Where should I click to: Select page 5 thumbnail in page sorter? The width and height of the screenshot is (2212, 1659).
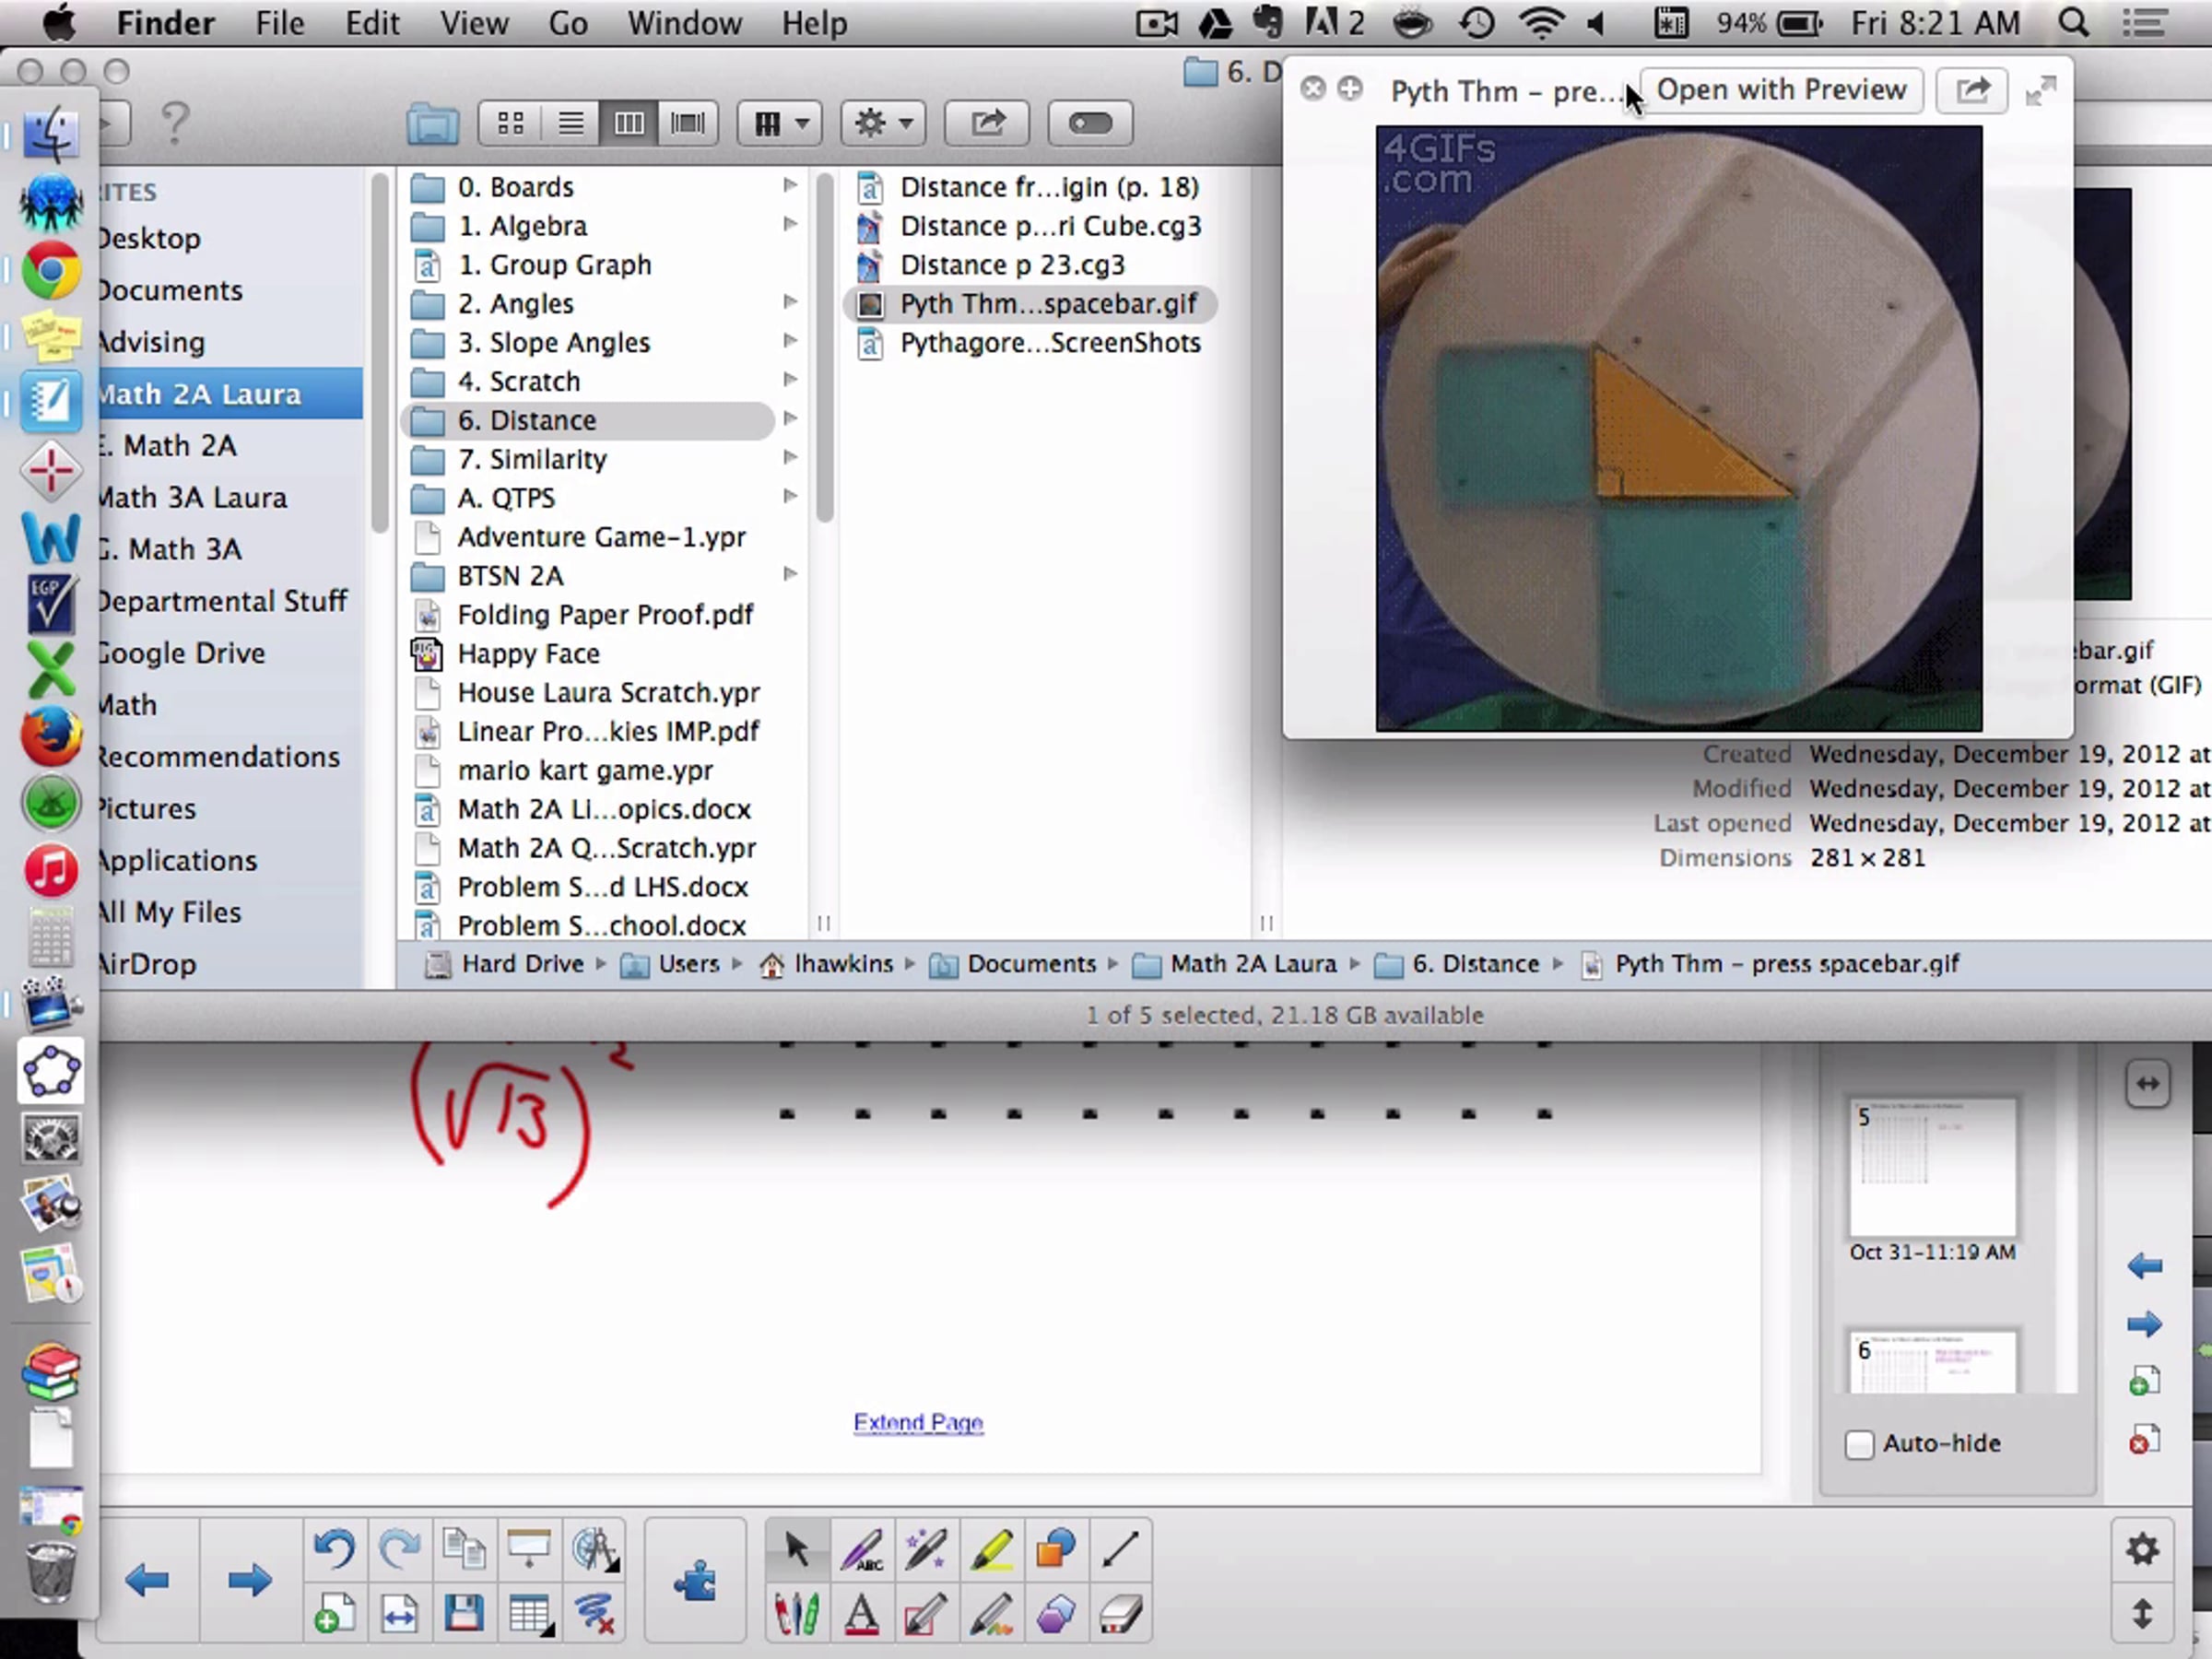click(x=1932, y=1166)
